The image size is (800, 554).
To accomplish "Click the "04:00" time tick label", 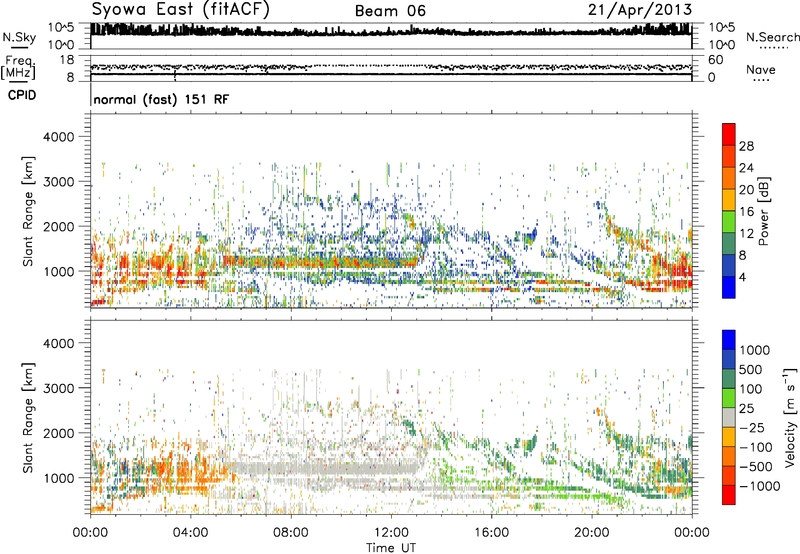I will 190,533.
